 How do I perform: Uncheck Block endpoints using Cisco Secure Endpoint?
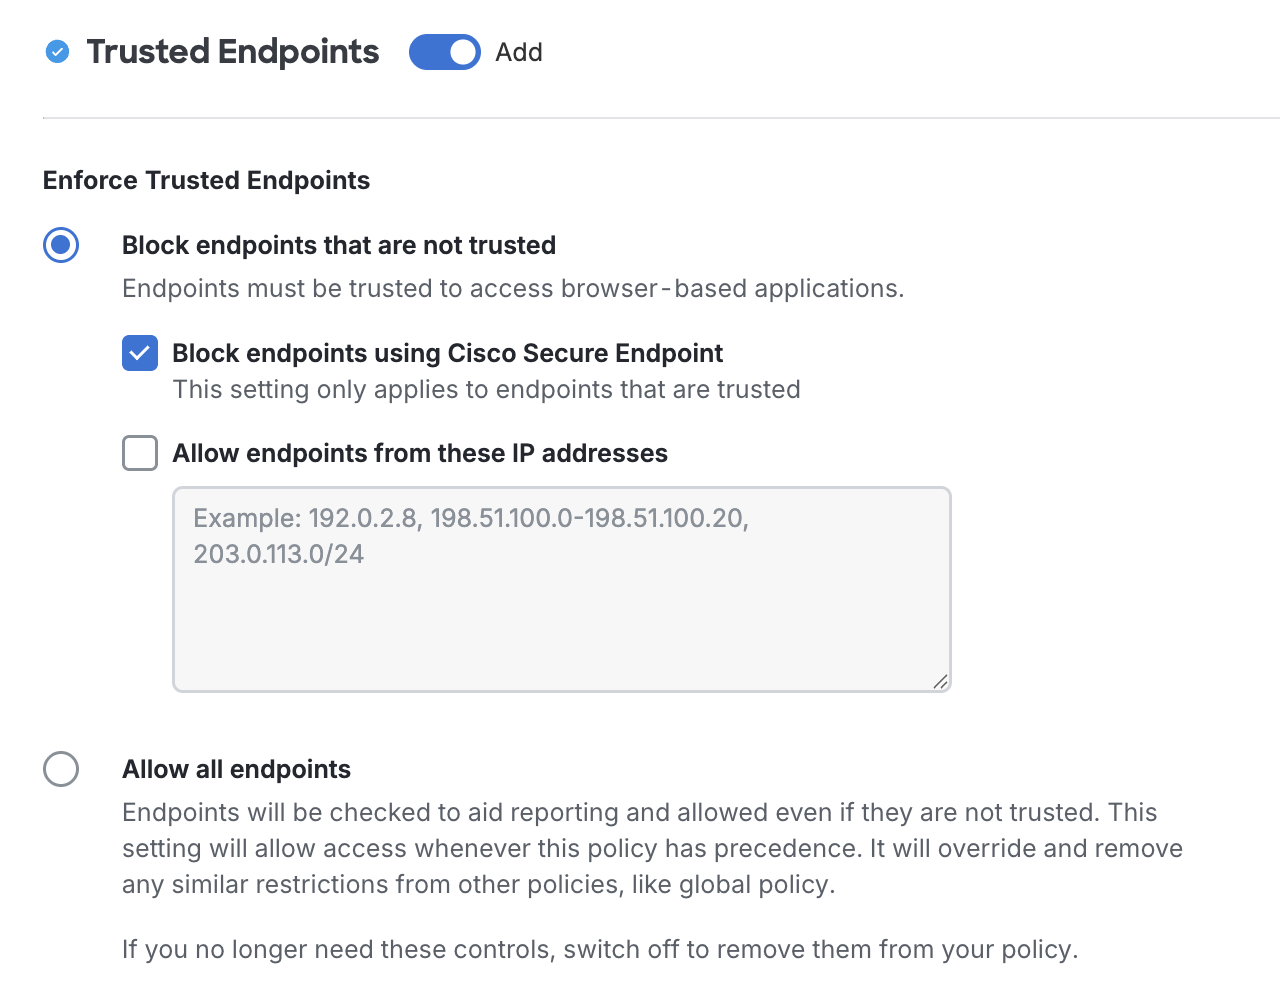click(139, 352)
